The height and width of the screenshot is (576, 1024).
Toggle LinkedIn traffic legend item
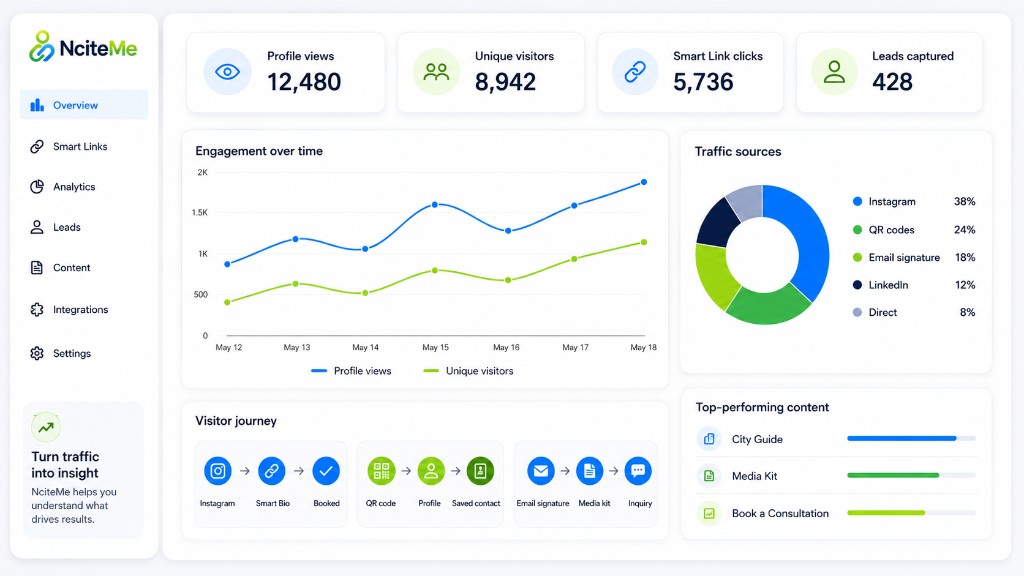914,285
